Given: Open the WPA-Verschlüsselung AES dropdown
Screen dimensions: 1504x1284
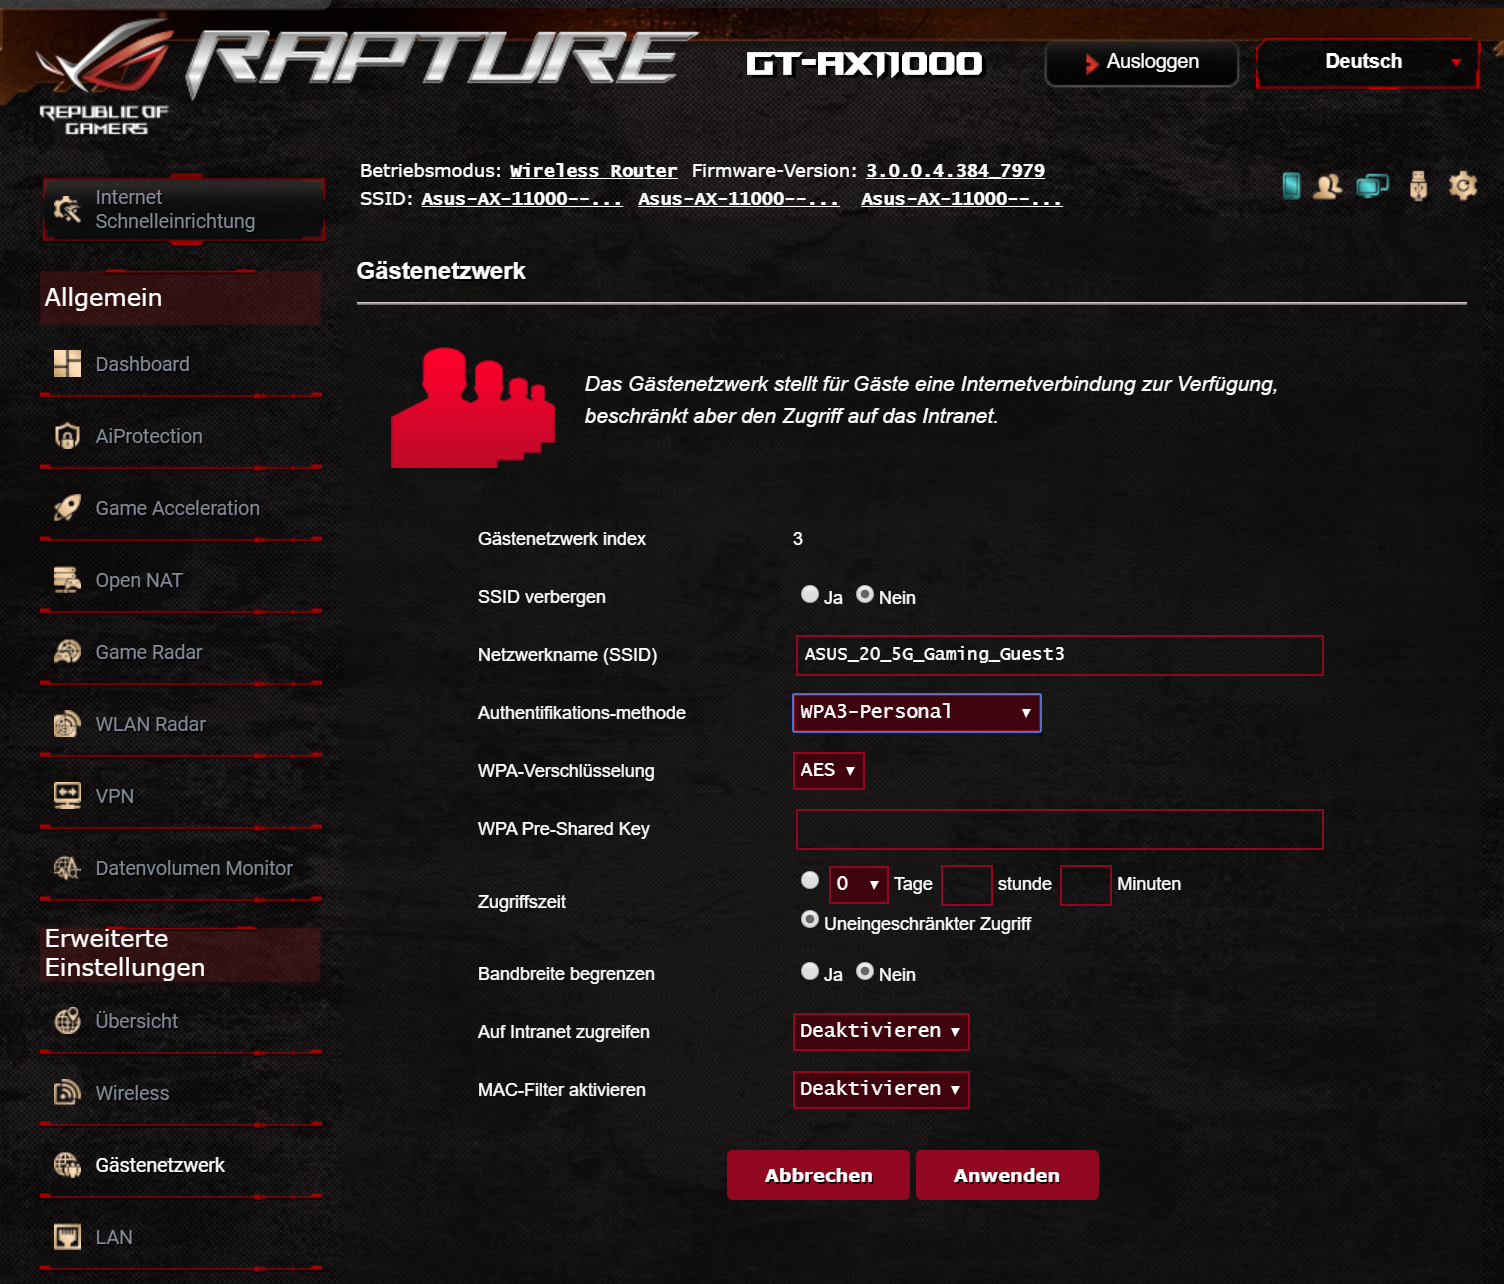Looking at the screenshot, I should click(829, 771).
